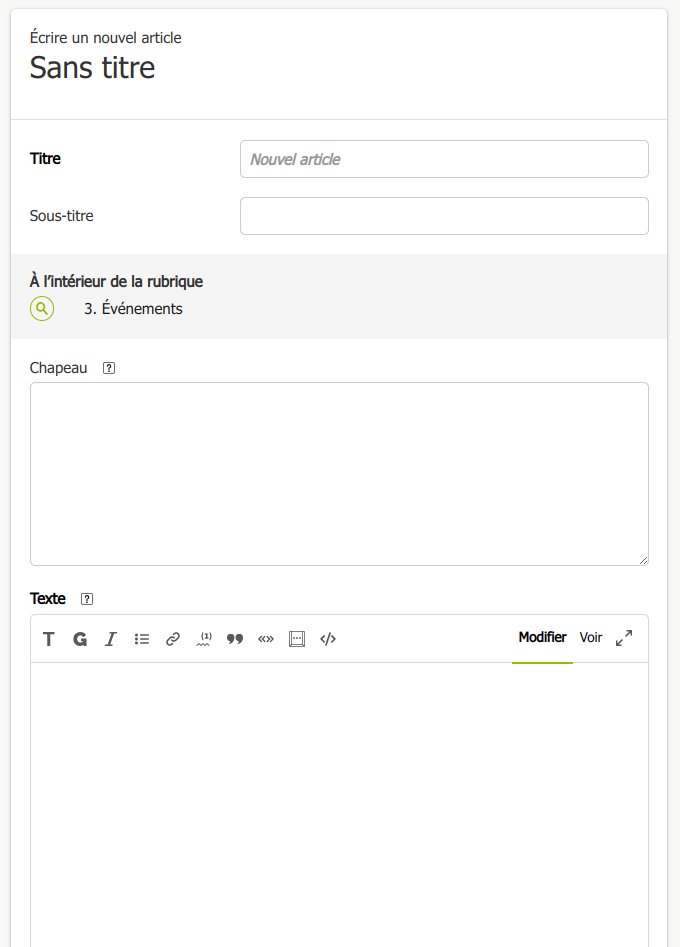
Task: Add a footnote with the (1) icon
Action: pos(204,639)
